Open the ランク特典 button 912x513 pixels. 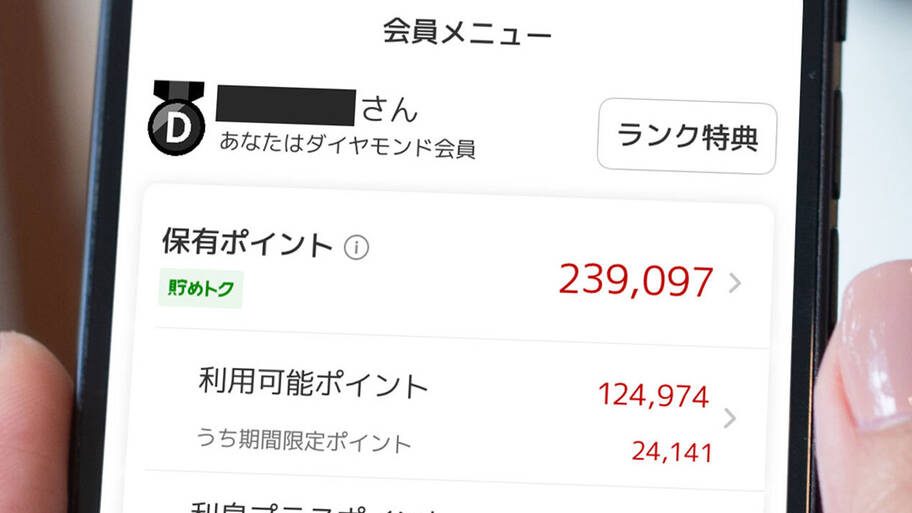point(687,136)
